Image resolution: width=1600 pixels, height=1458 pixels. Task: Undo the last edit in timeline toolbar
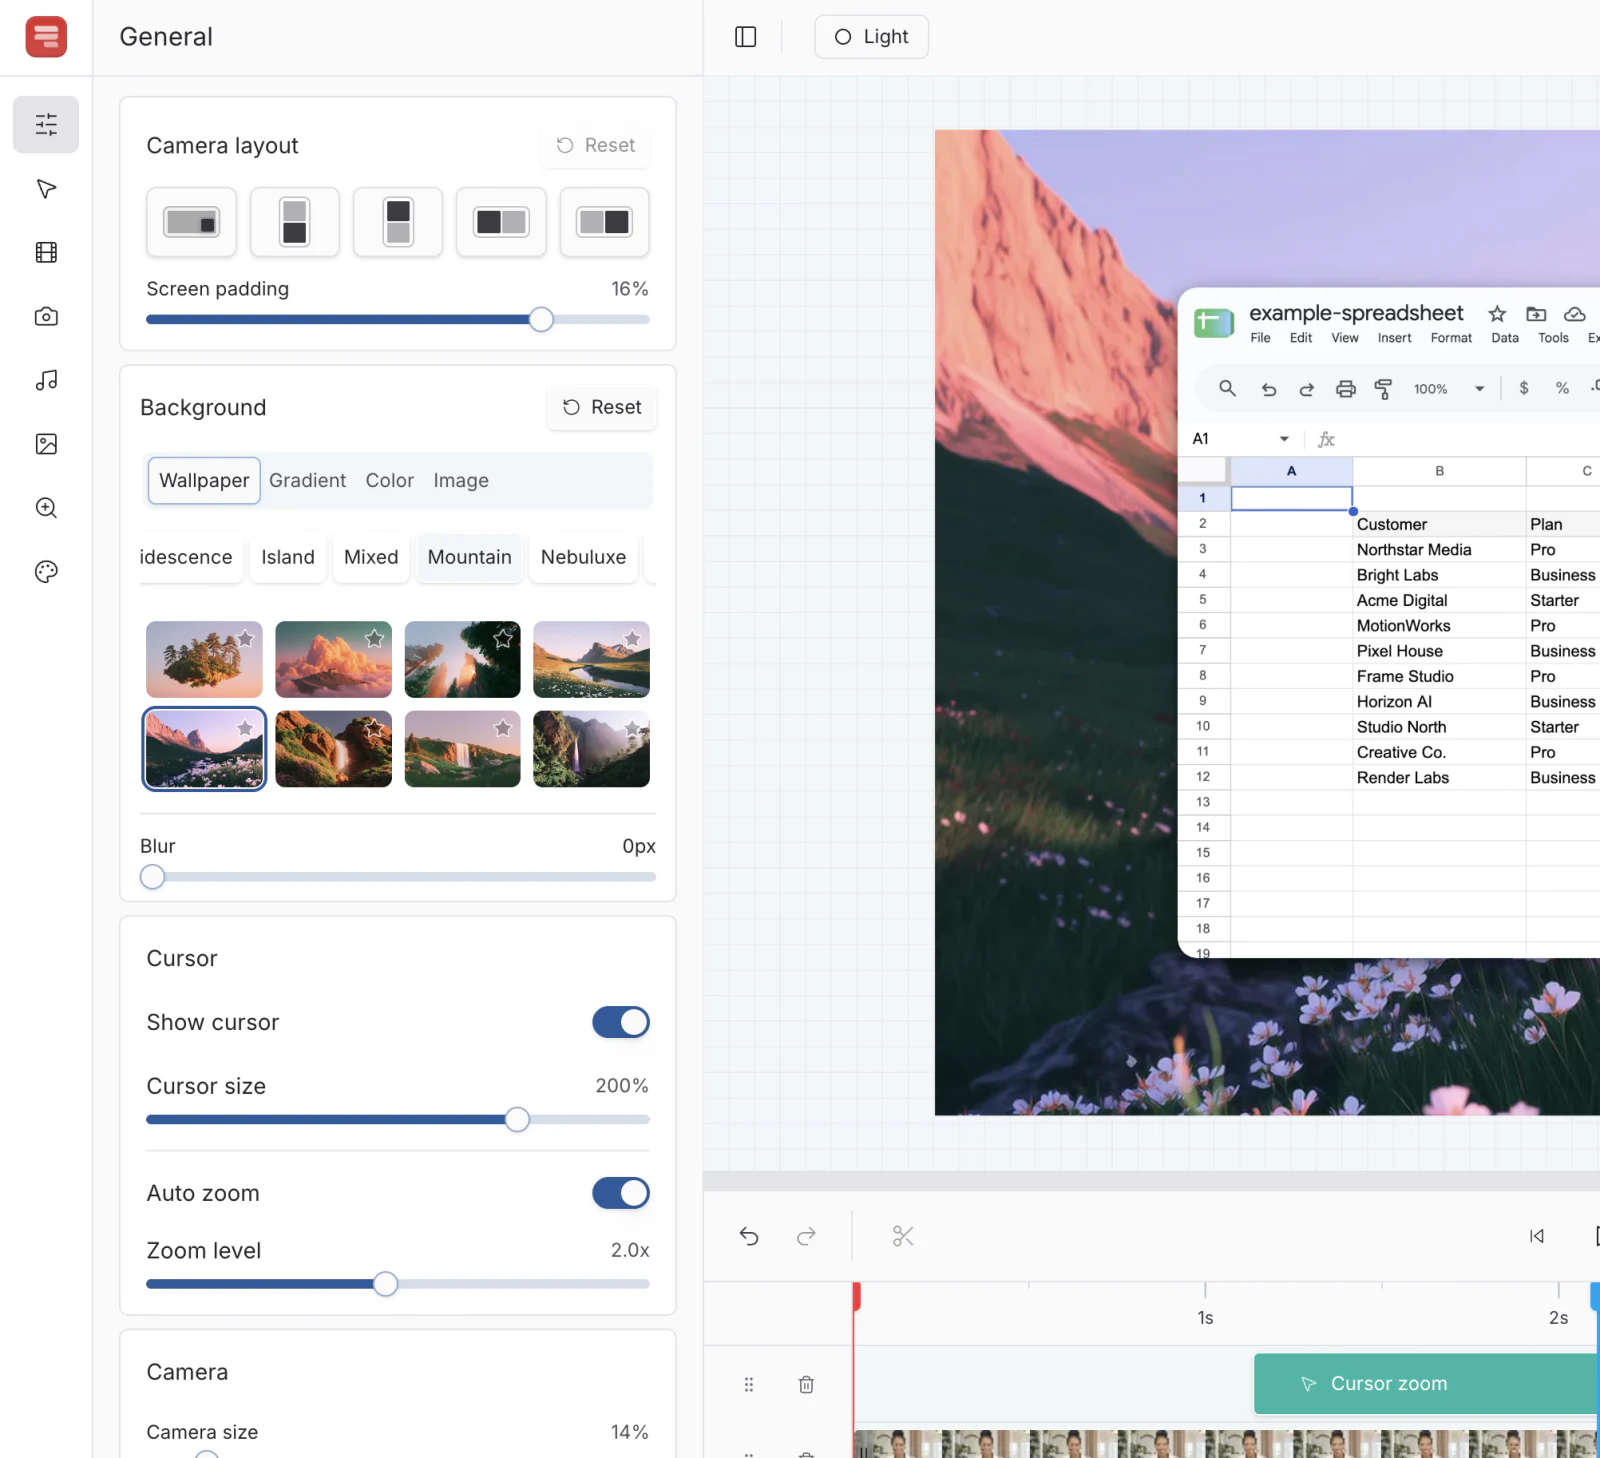749,1237
